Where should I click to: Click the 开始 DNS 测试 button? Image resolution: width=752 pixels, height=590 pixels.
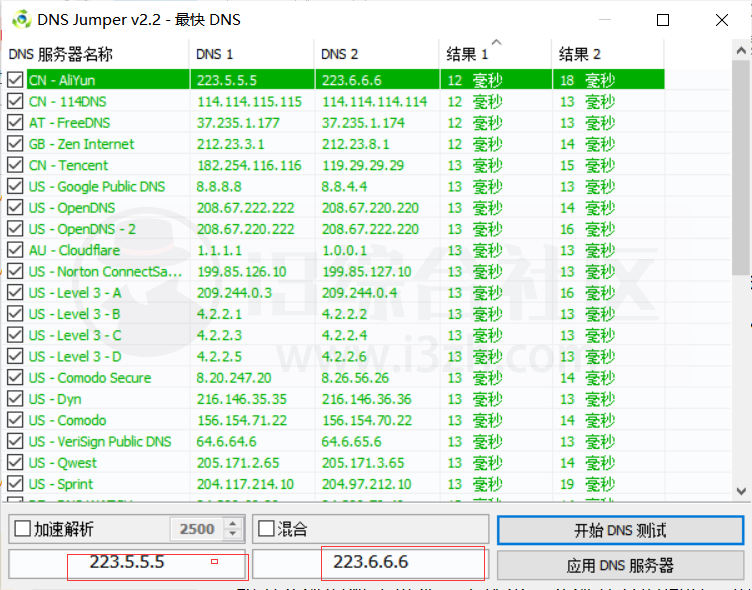[x=620, y=530]
